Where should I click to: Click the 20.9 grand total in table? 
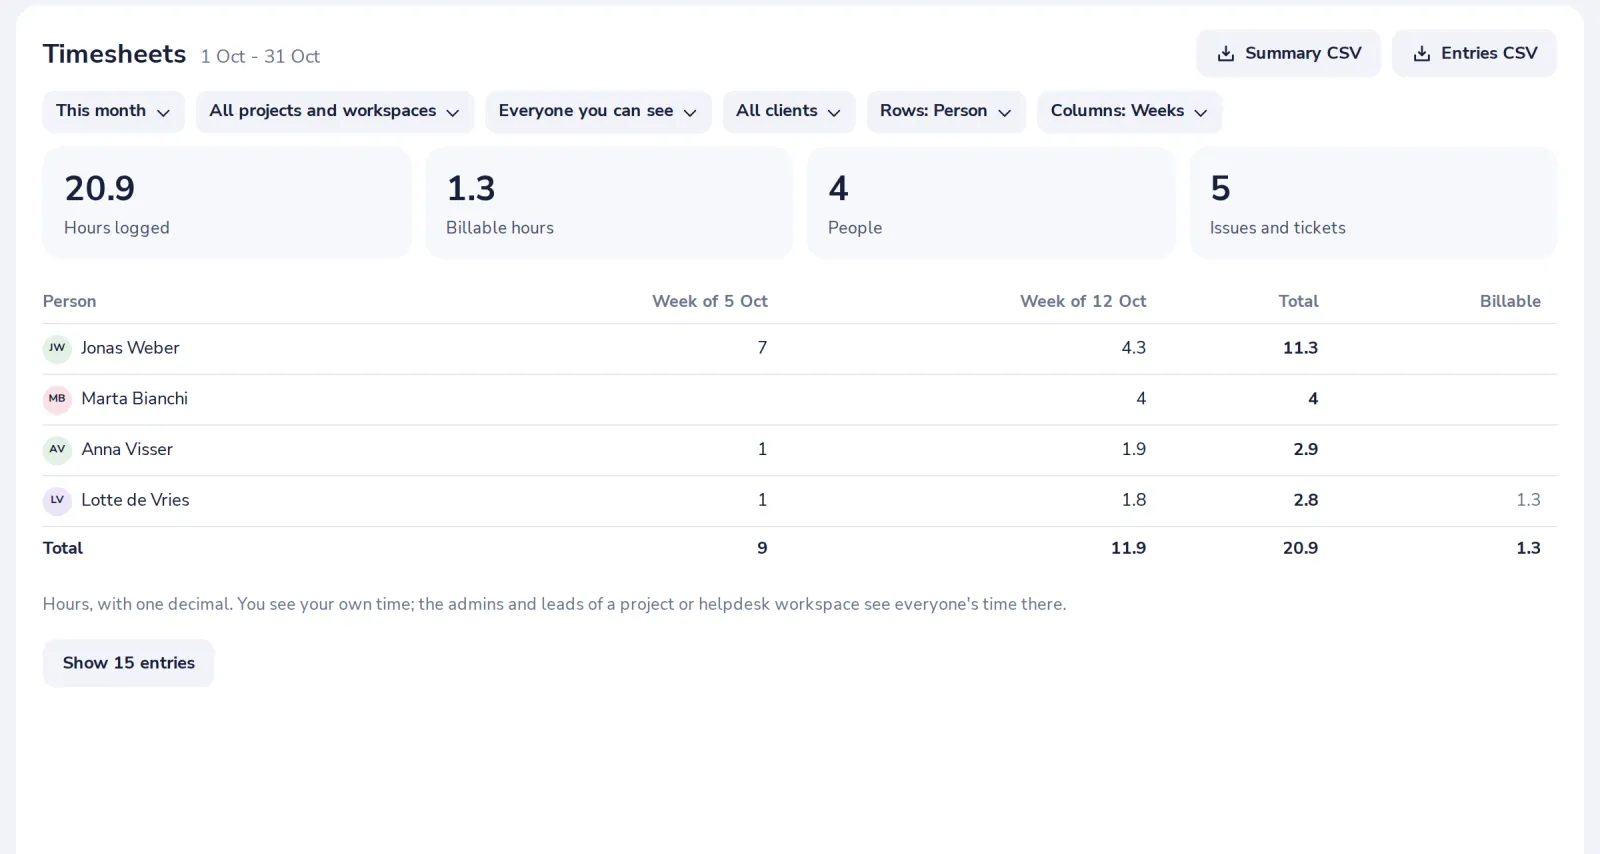tap(1300, 548)
